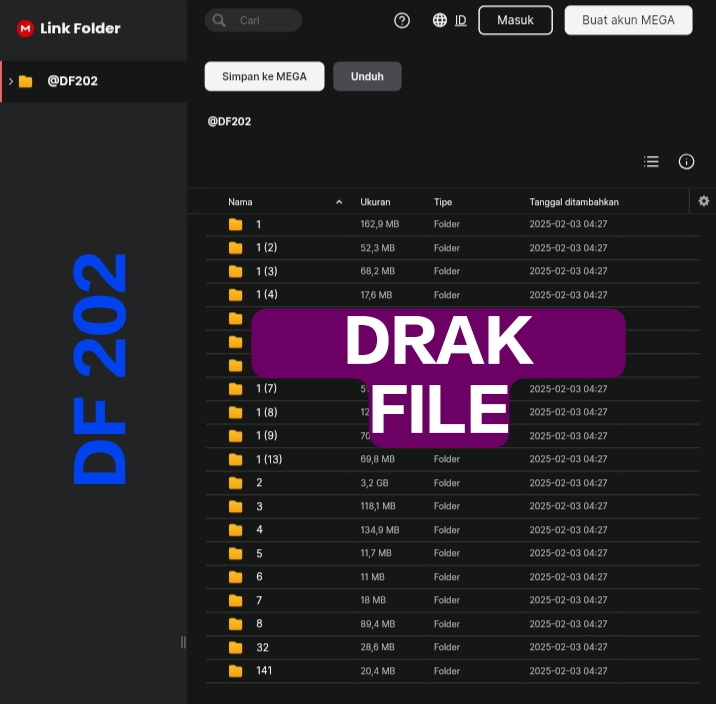Select folder name "141"
Viewport: 716px width, 704px height.
point(264,671)
